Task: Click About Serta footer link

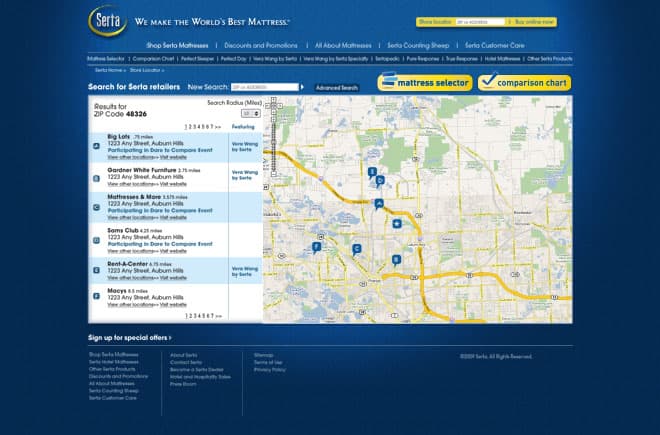Action: [x=184, y=355]
